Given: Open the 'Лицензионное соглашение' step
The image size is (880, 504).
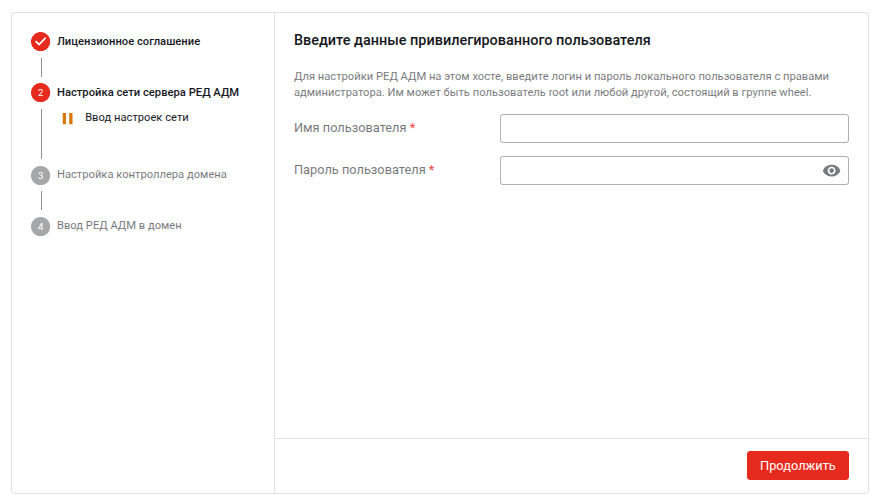Looking at the screenshot, I should coord(128,42).
